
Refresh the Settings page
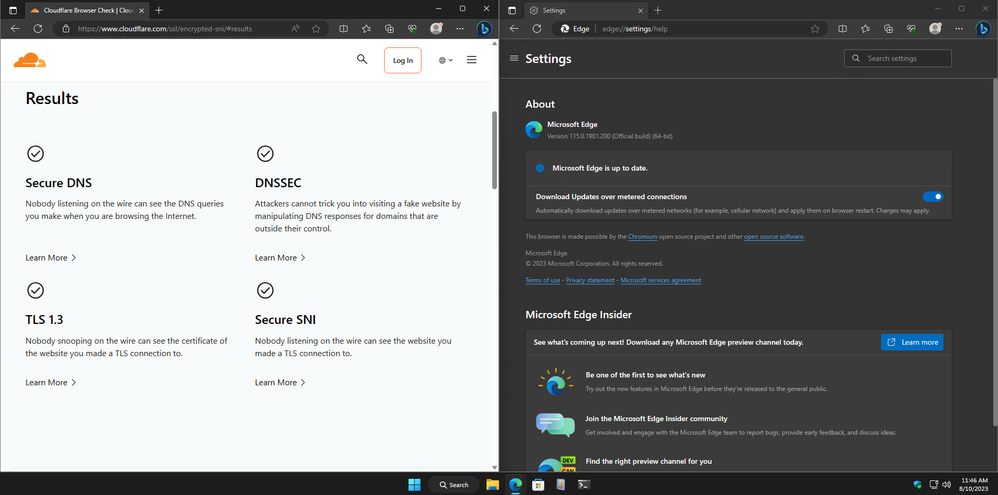tap(537, 29)
